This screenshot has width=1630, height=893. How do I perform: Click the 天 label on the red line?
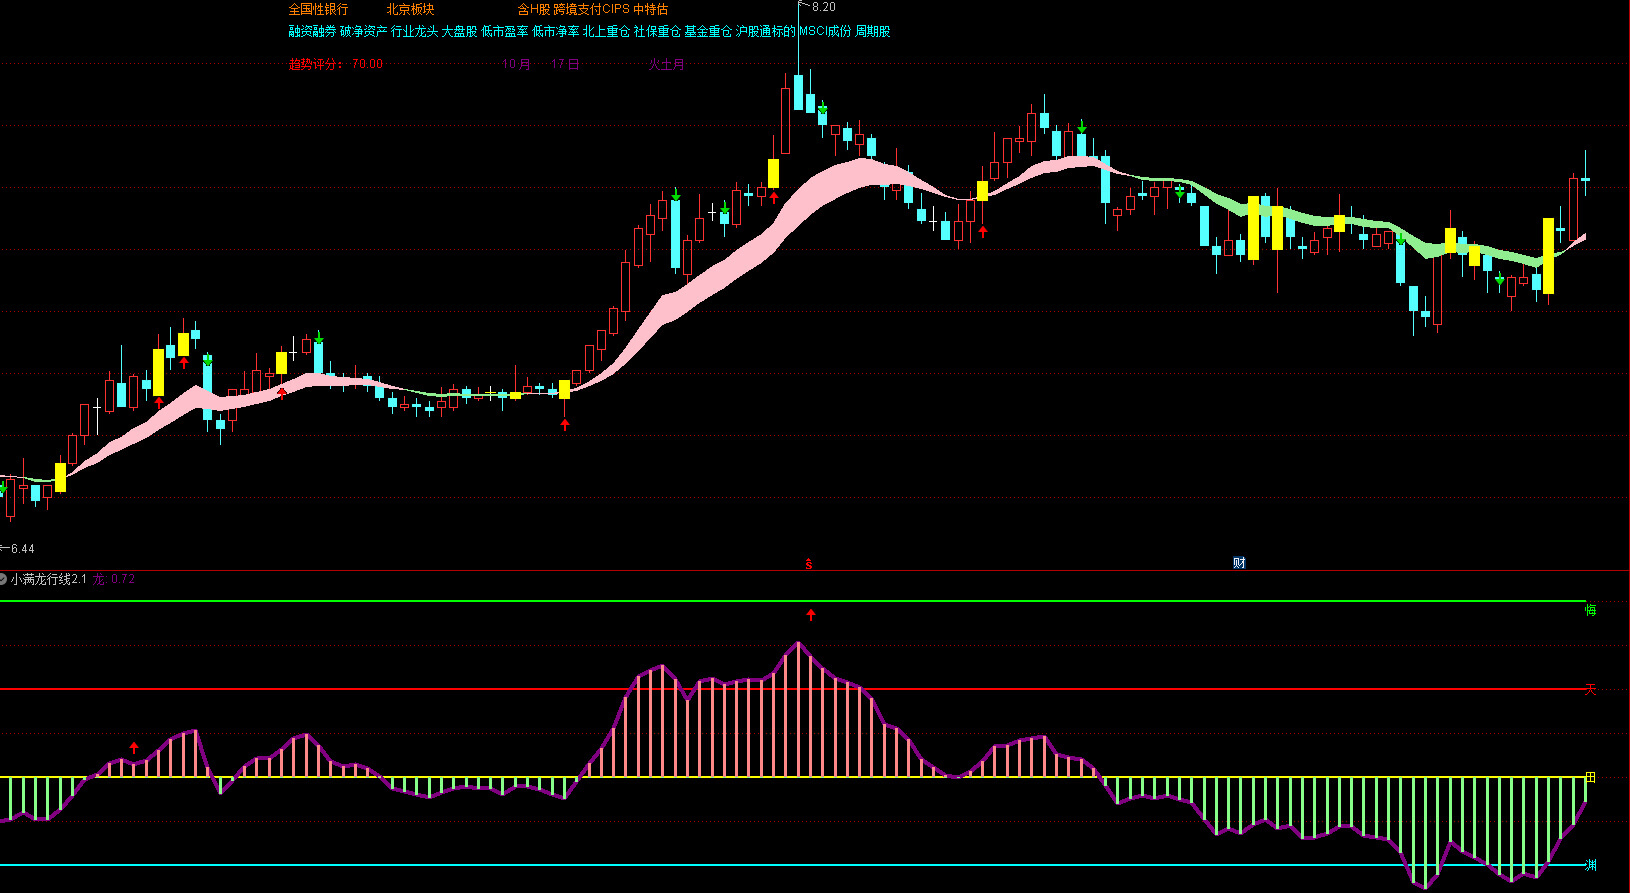pos(1590,689)
